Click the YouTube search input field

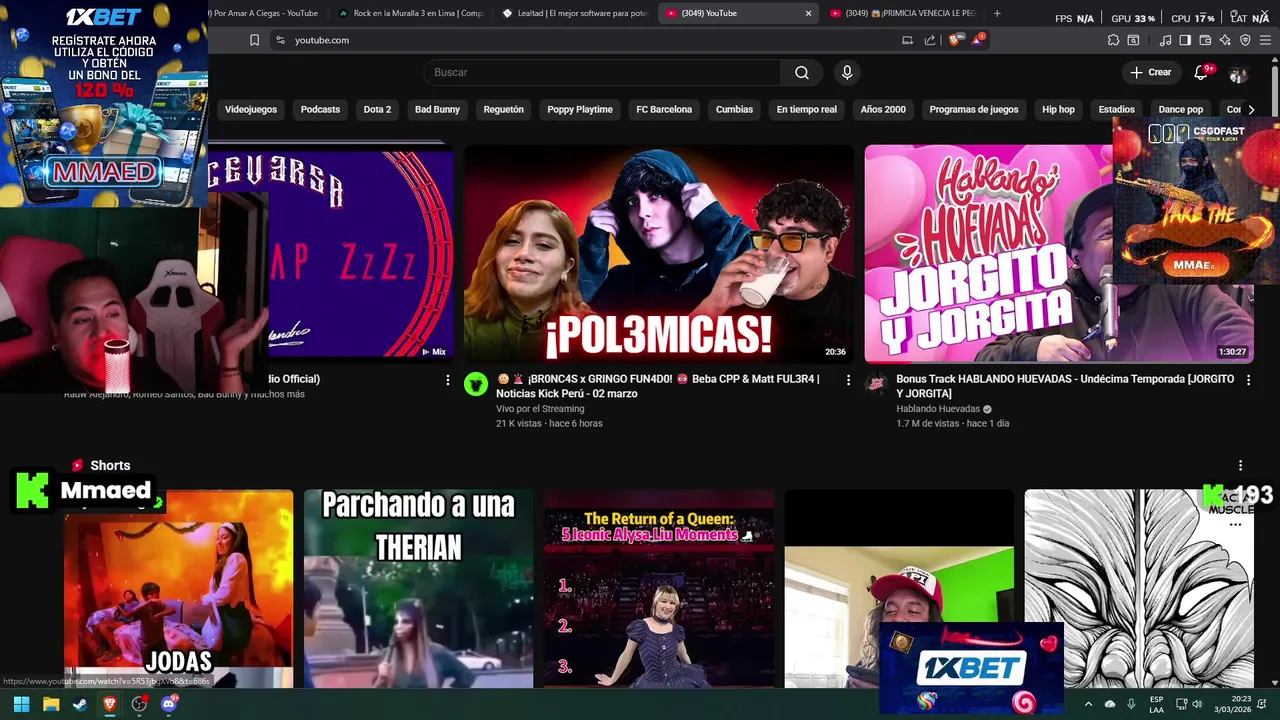[602, 72]
